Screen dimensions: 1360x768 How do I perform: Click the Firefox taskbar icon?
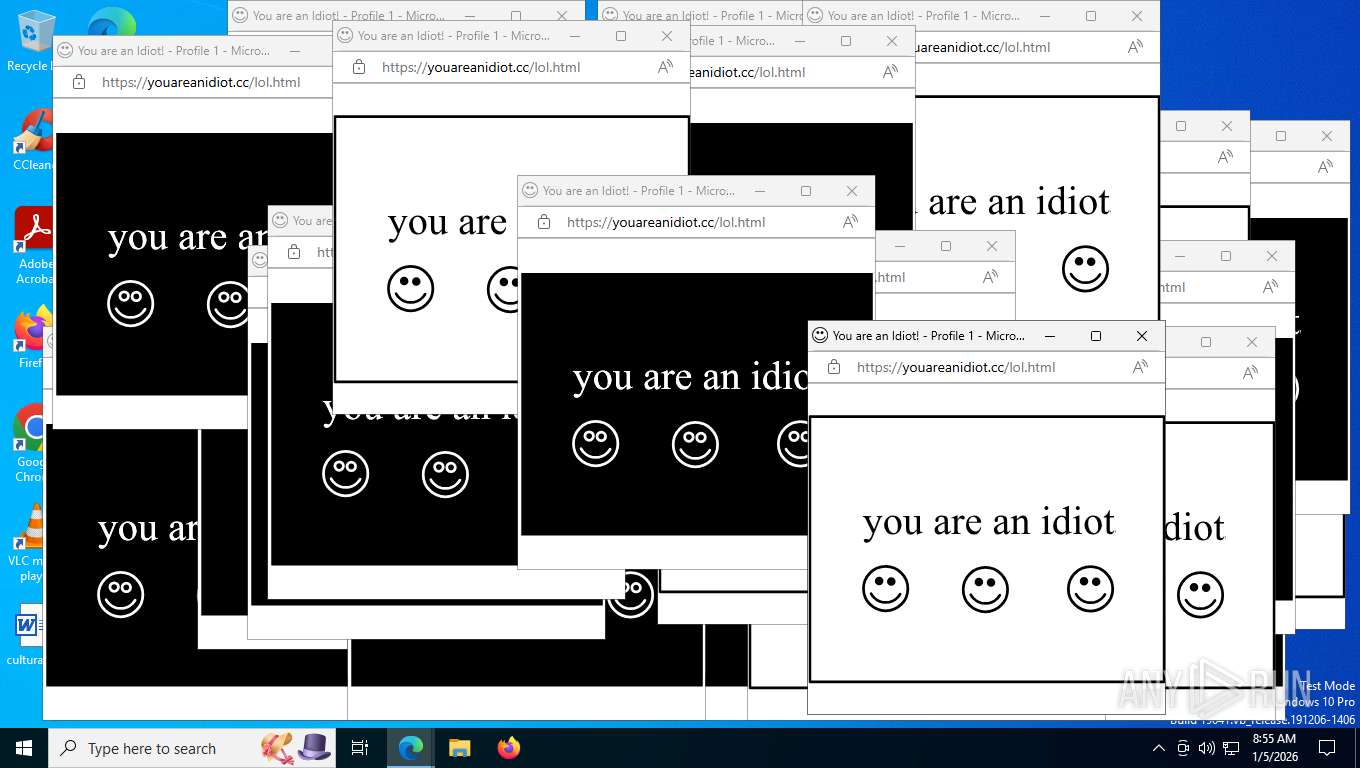click(508, 748)
